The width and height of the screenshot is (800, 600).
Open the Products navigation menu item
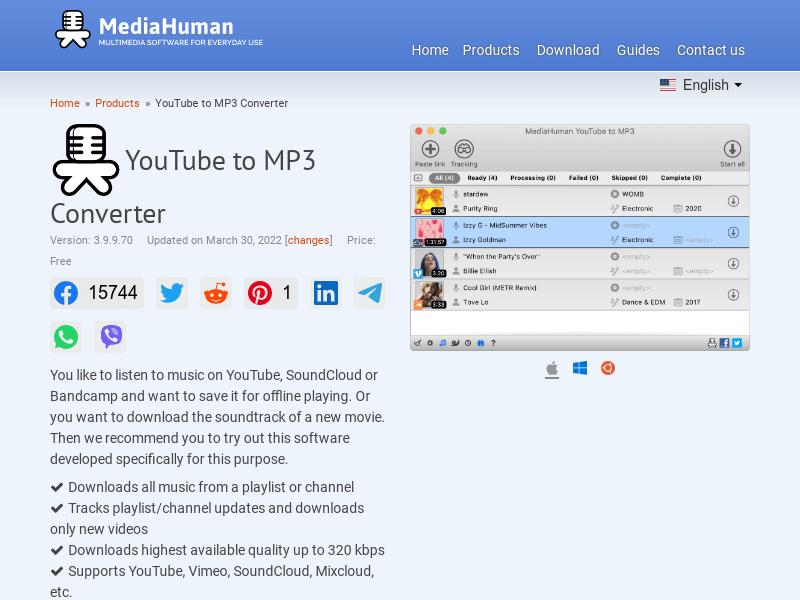pos(491,50)
